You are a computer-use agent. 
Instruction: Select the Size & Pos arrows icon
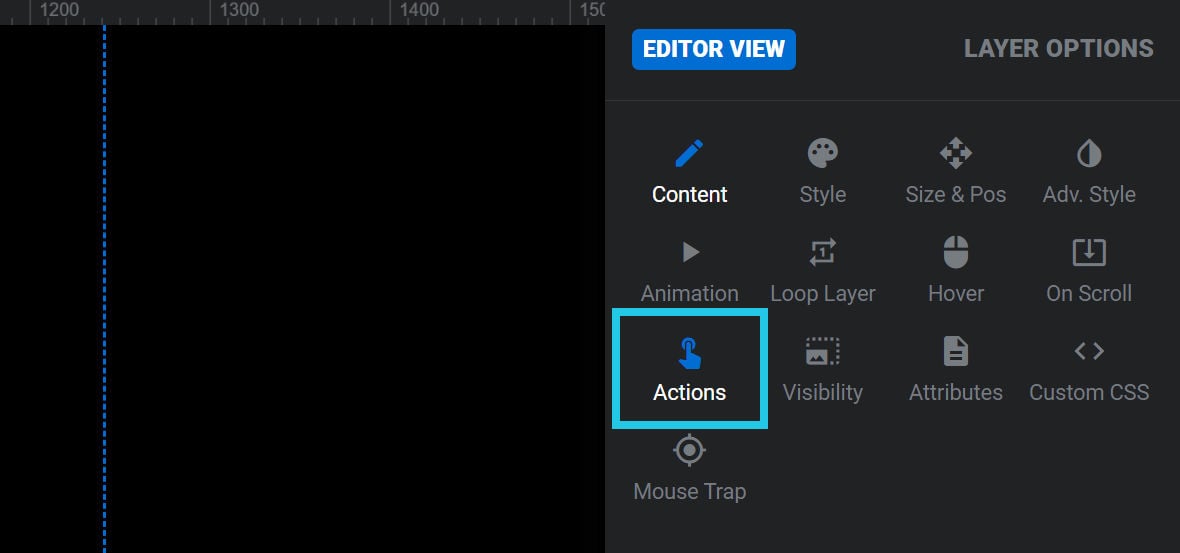(x=956, y=153)
